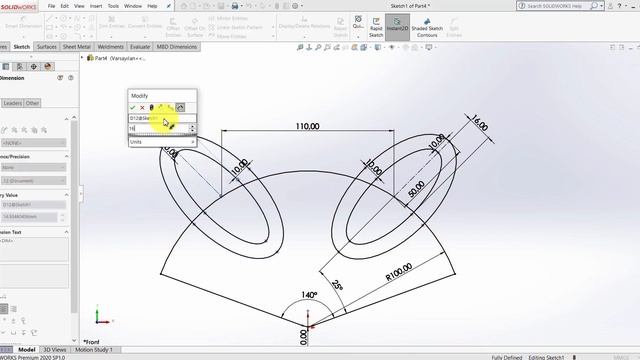Screen dimensions: 640x360
Task: Click the Convert Entities tool
Action: click(145, 23)
